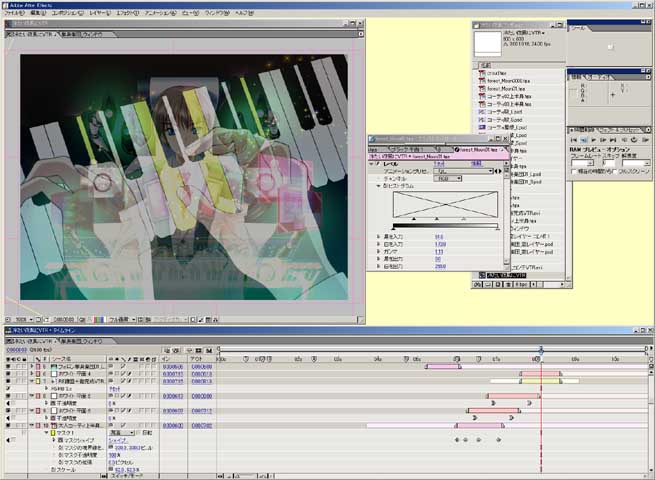Hide layer 7 with its eye toggle
655x480 pixels.
pos(8,381)
